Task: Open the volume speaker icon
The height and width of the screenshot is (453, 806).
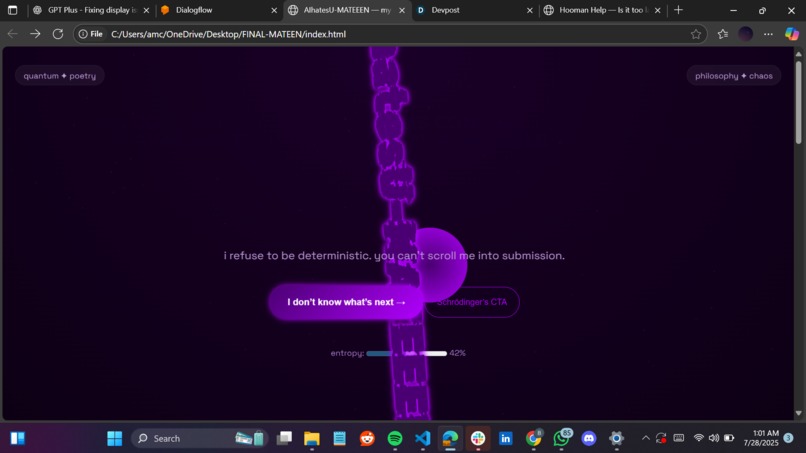Action: [x=713, y=438]
